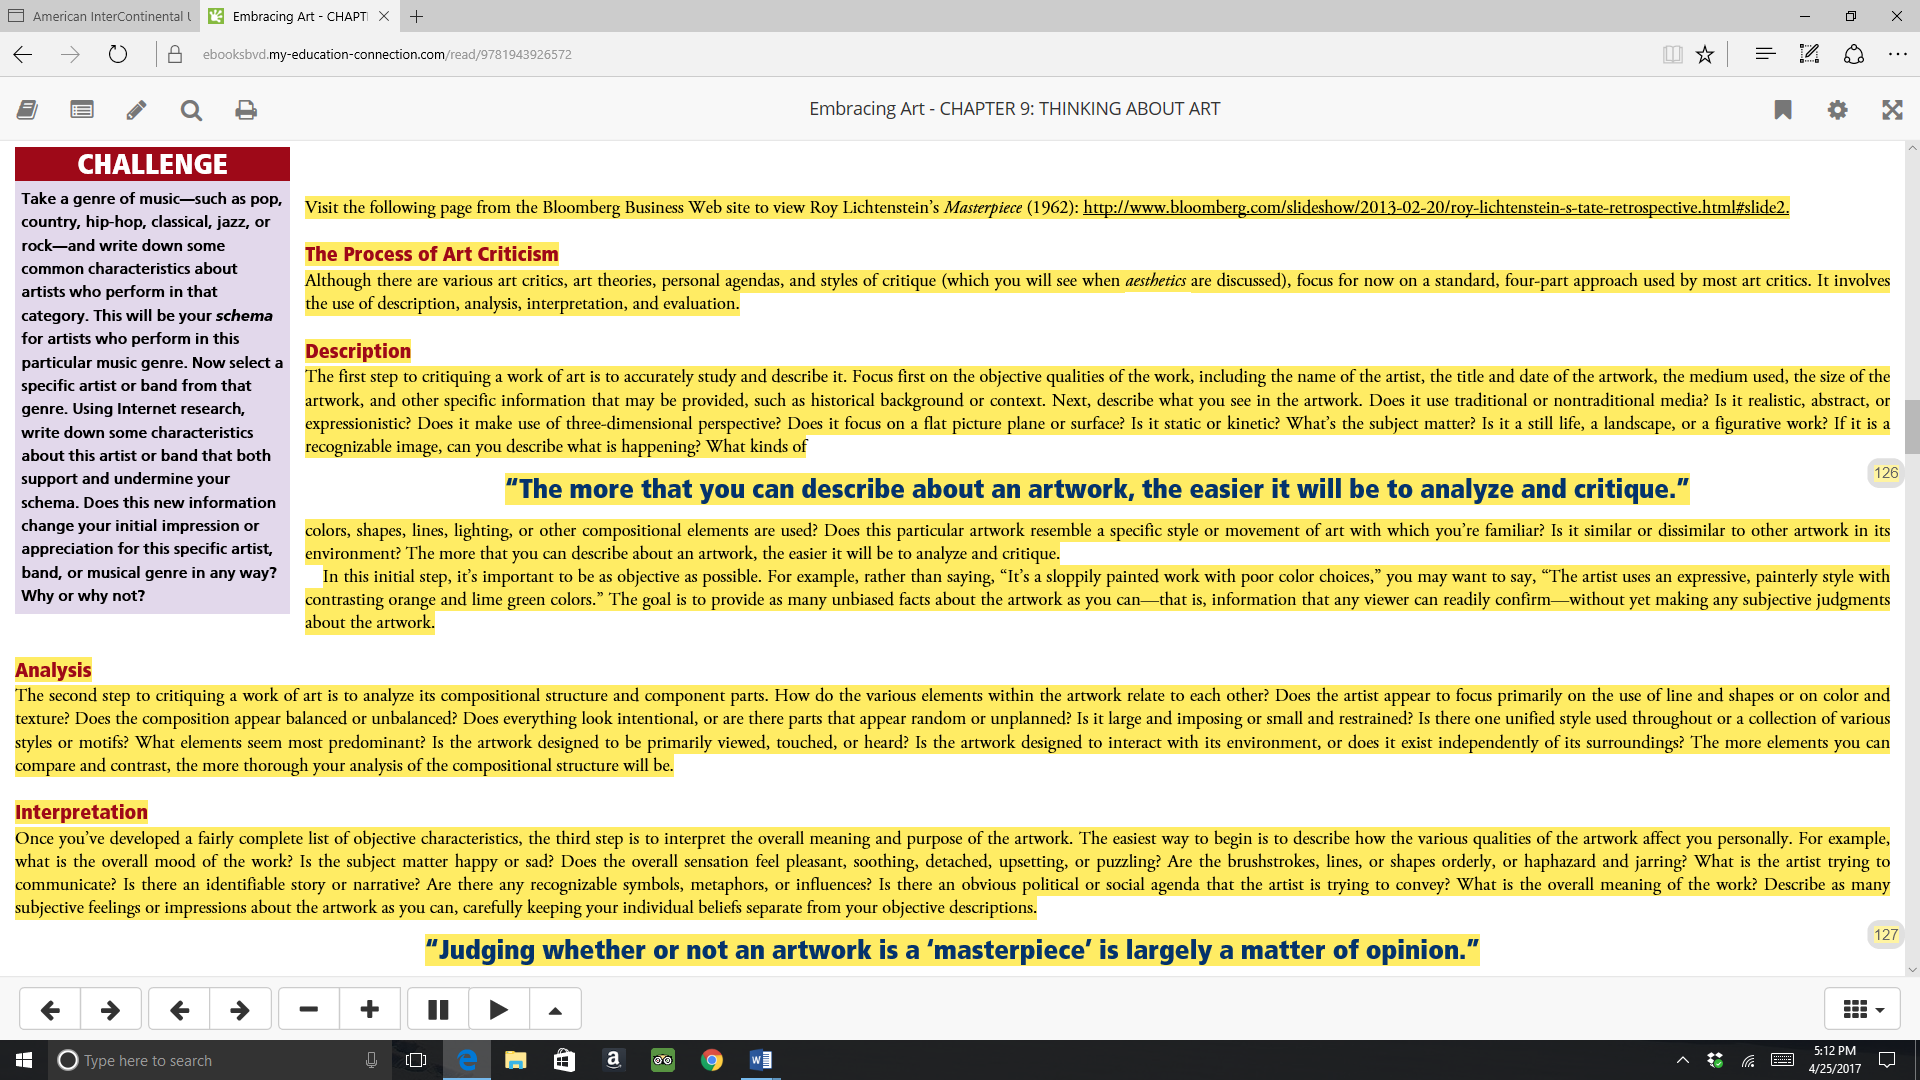Toggle the bookmark for this page

pyautogui.click(x=1782, y=110)
